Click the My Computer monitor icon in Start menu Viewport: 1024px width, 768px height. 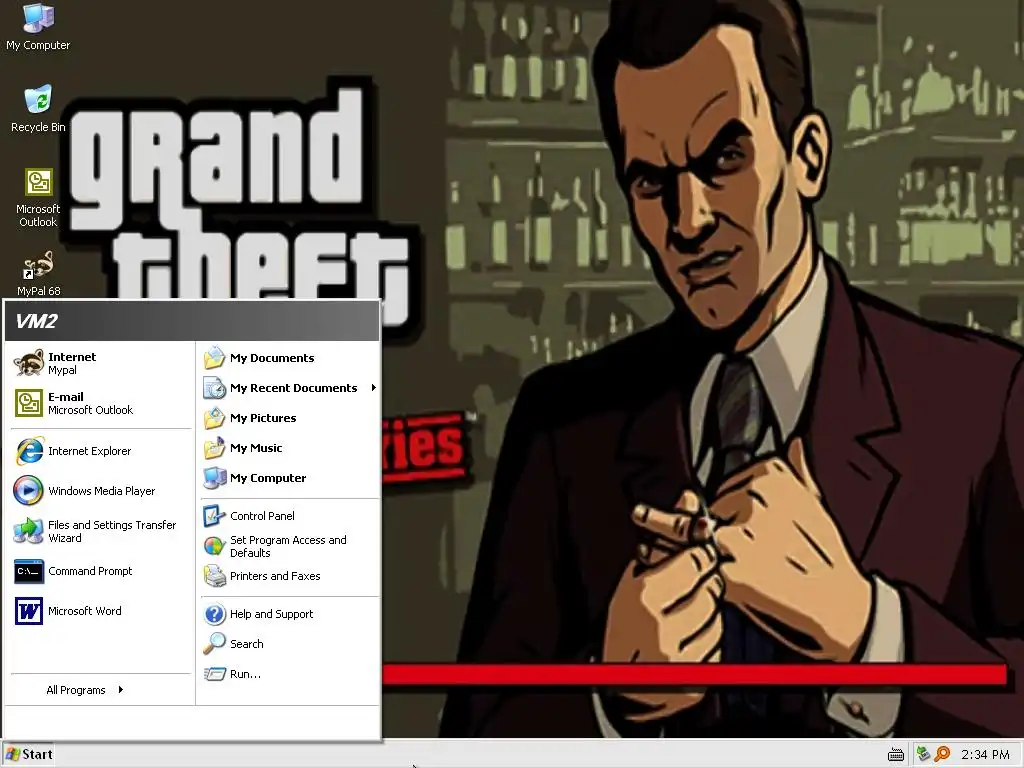214,478
